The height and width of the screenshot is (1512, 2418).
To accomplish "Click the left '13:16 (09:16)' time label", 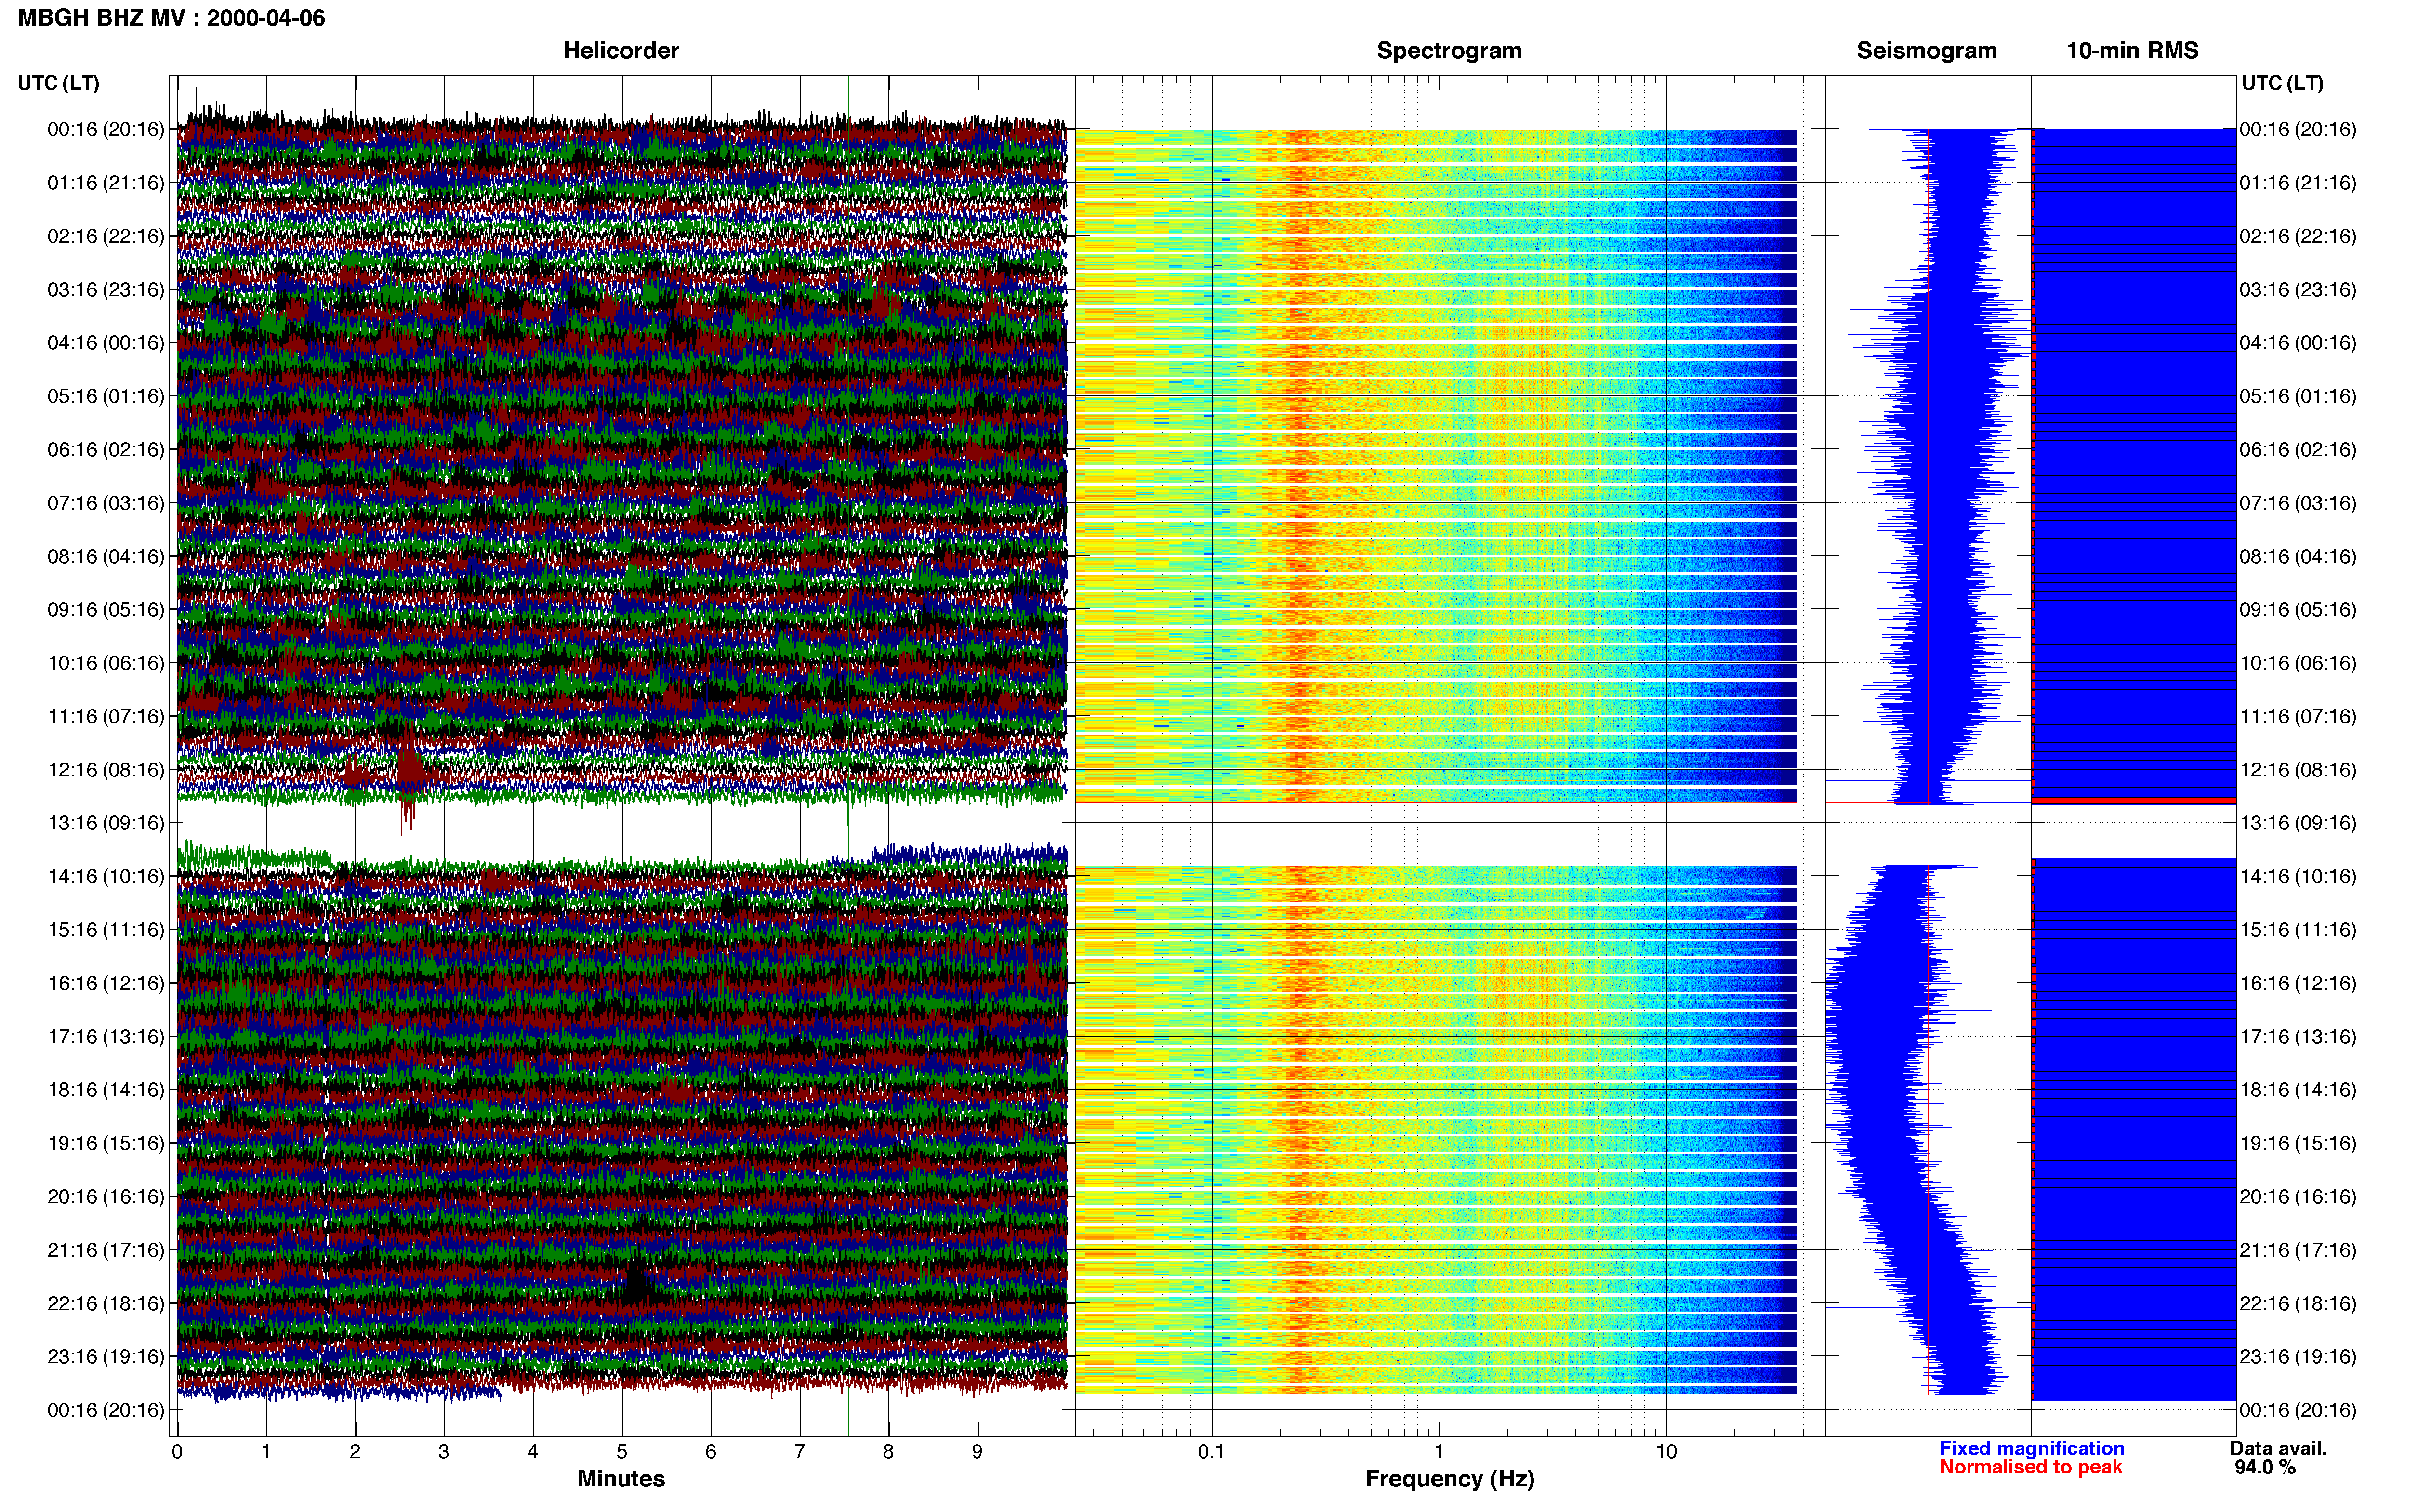I will pyautogui.click(x=106, y=823).
